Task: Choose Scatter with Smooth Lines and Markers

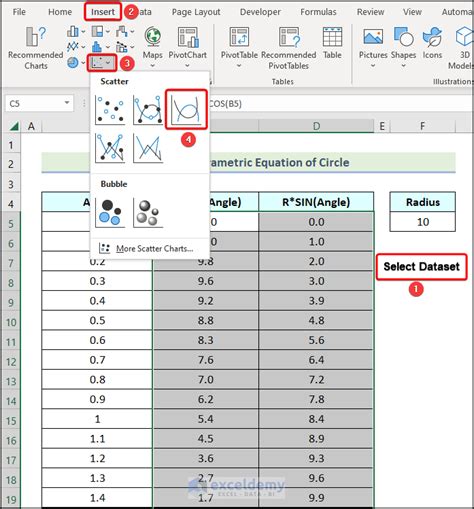Action: [148, 110]
